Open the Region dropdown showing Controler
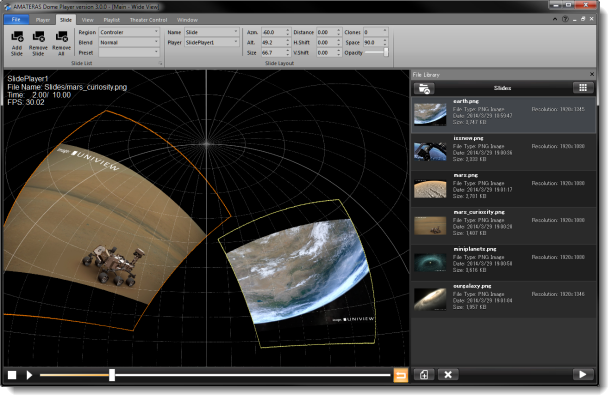The height and width of the screenshot is (402, 615). coord(129,32)
